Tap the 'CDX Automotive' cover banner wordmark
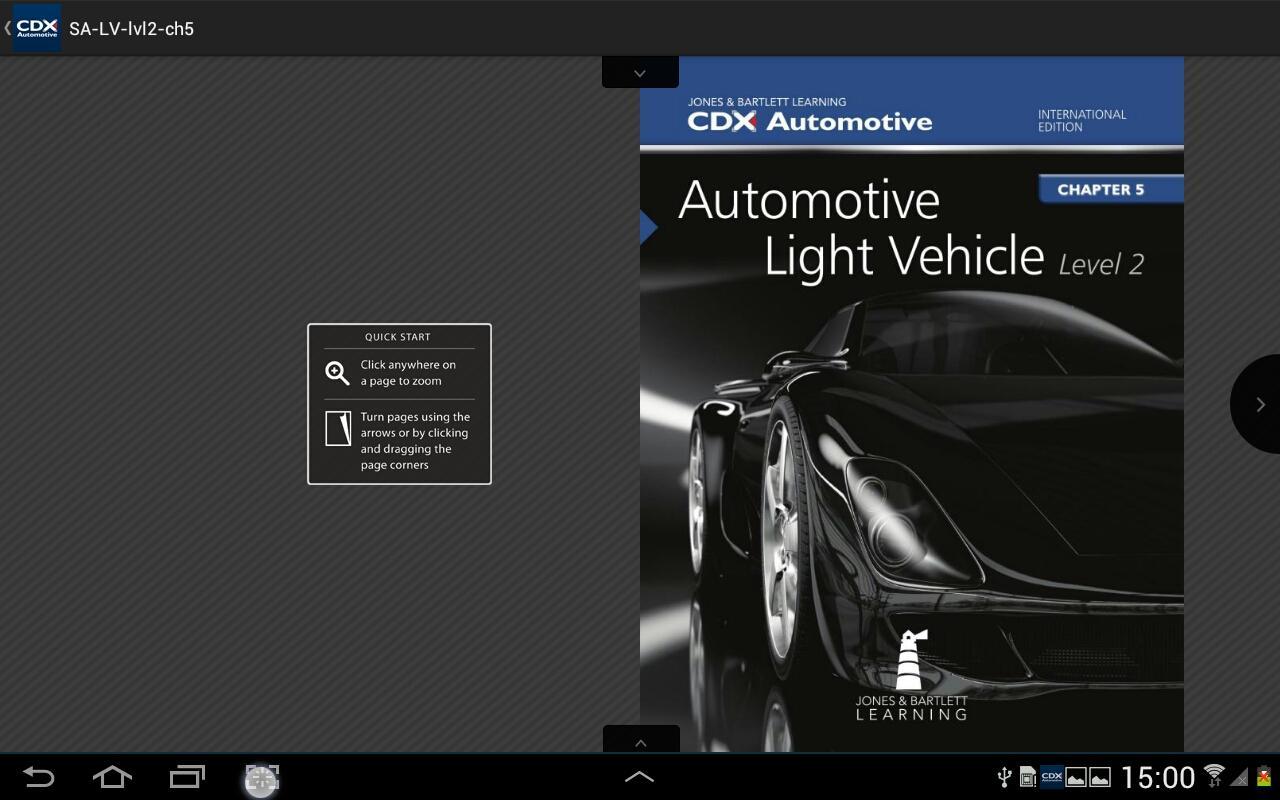This screenshot has height=800, width=1280. pyautogui.click(x=810, y=122)
